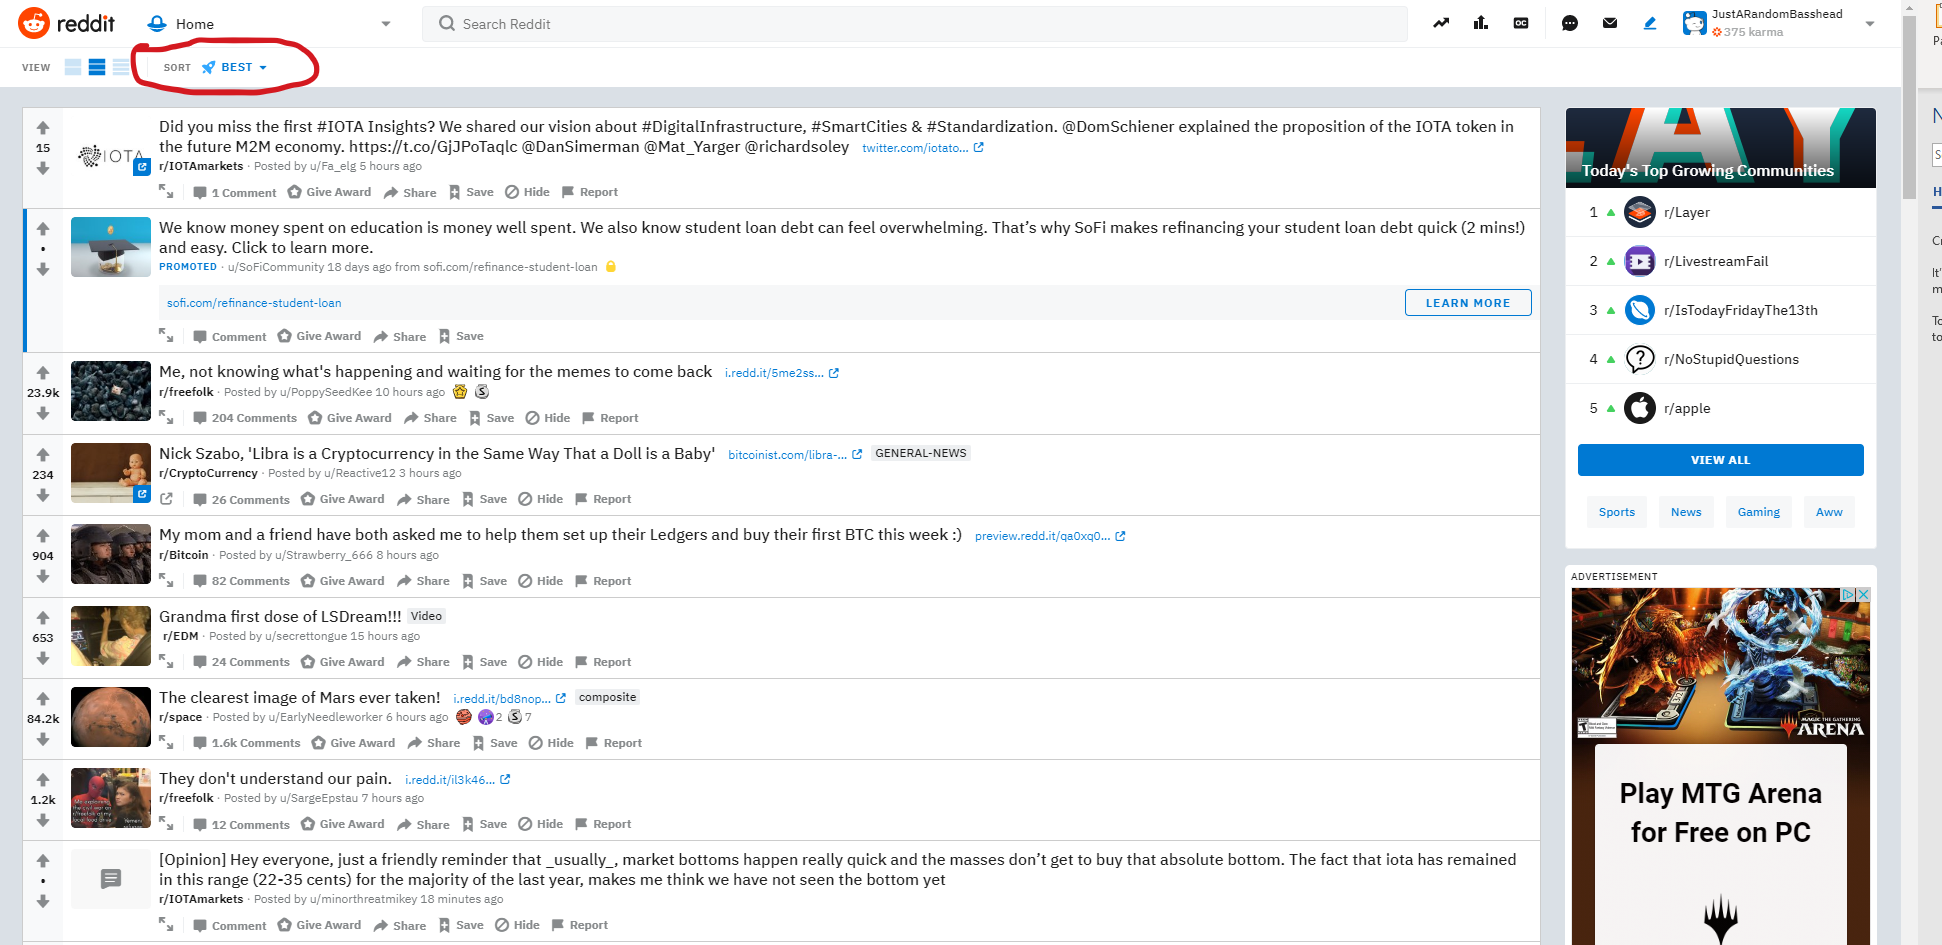Image resolution: width=1942 pixels, height=945 pixels.
Task: Open 204 Comments on the memes post
Action: click(245, 418)
